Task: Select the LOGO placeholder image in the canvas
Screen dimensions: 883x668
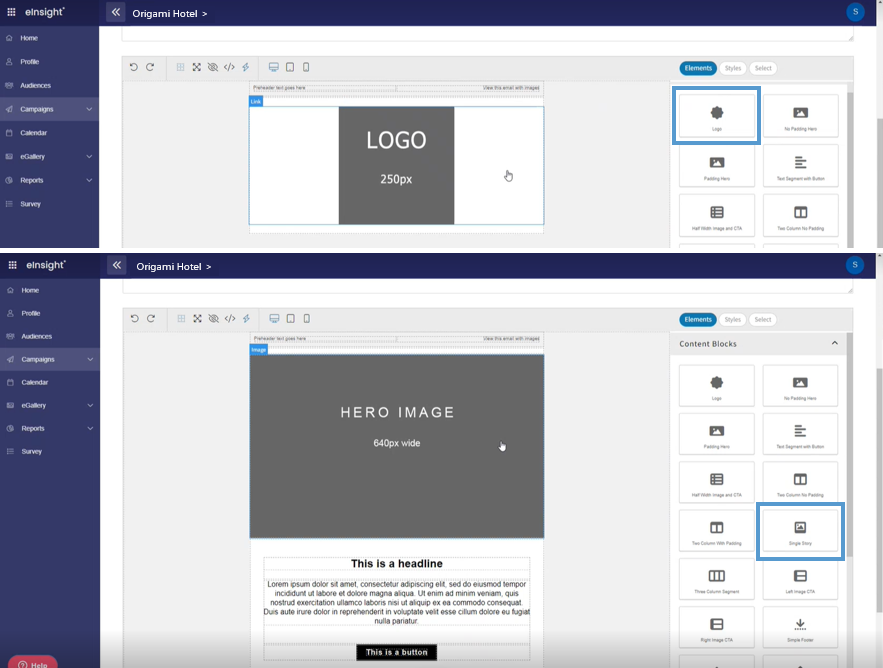Action: pos(396,166)
